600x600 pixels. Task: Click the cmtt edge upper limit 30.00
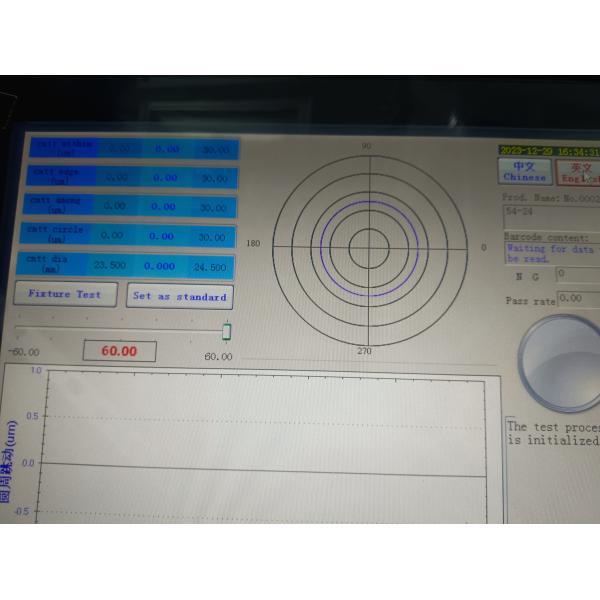pos(214,178)
